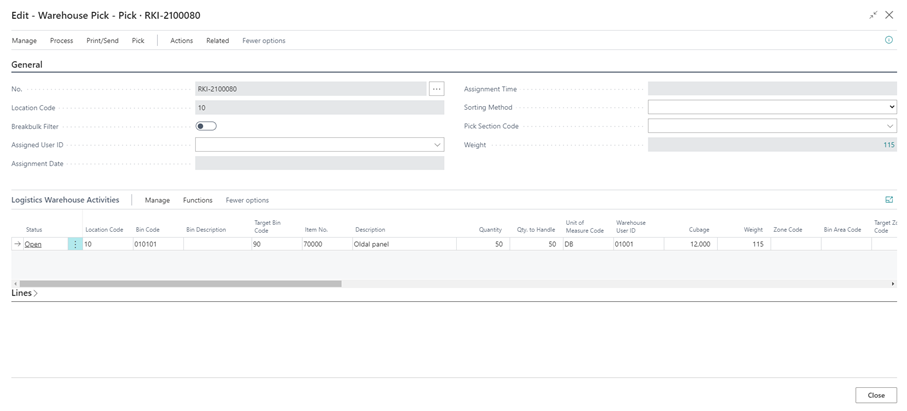Viewport: 907px width, 411px height.
Task: Click the row selector arrow before Open
Action: coord(17,244)
